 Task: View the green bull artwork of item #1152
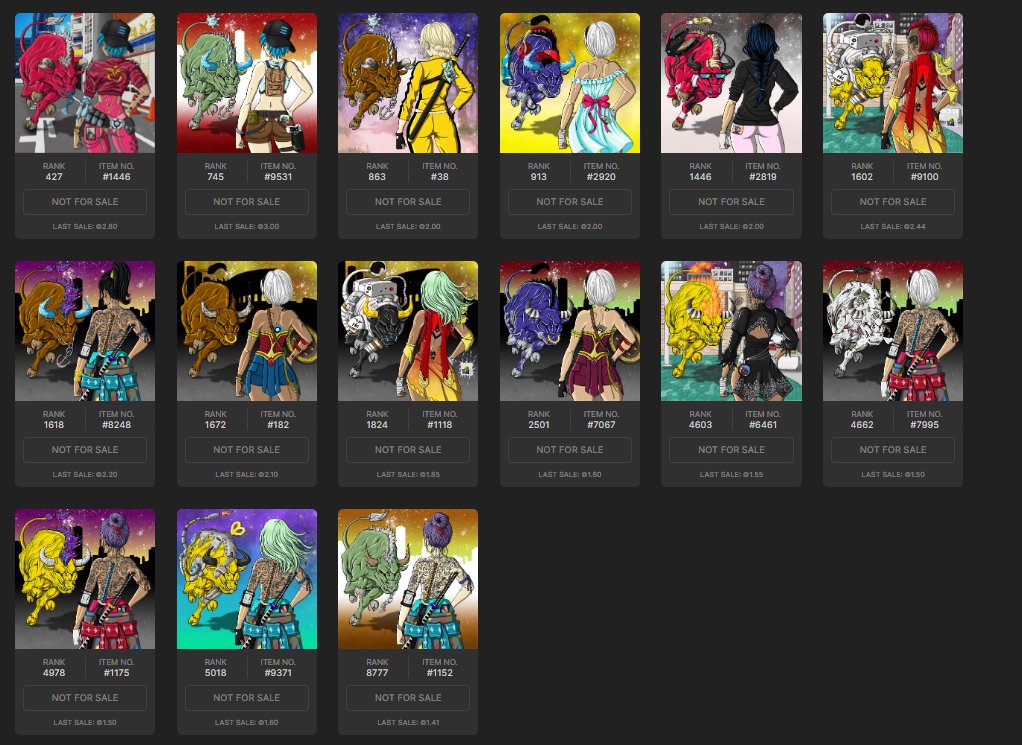click(408, 579)
